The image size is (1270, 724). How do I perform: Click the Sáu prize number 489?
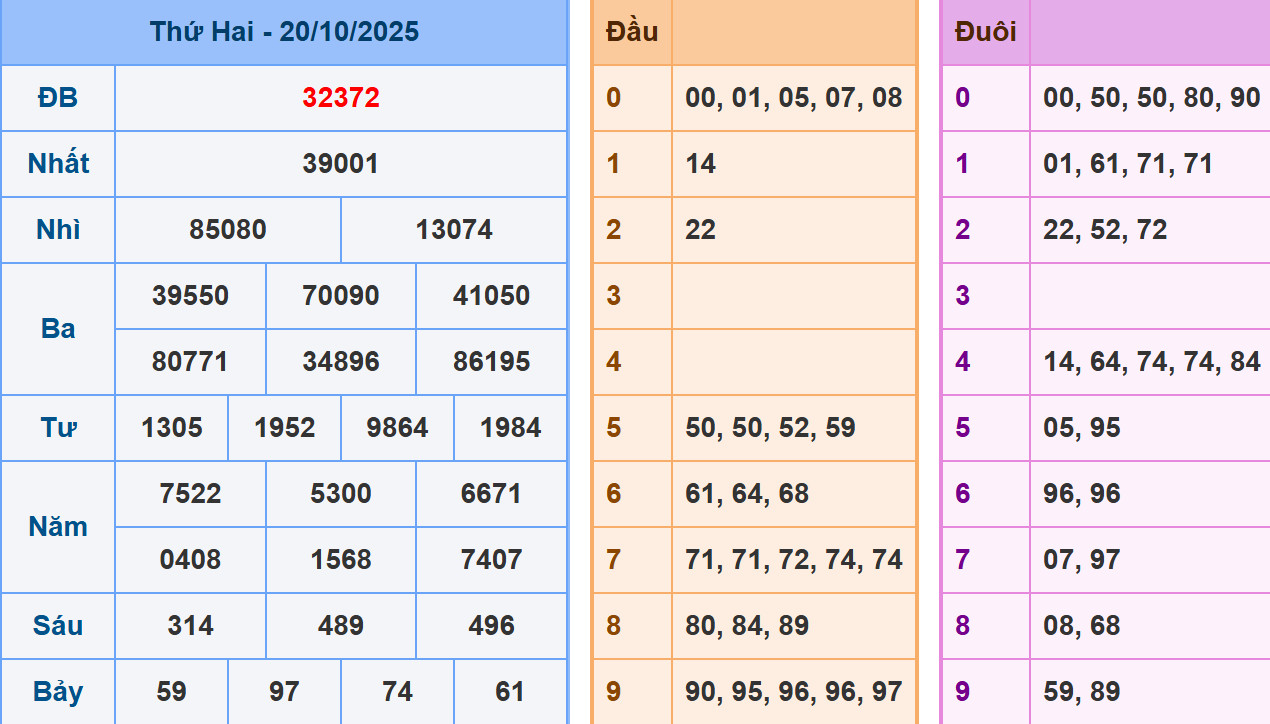341,626
